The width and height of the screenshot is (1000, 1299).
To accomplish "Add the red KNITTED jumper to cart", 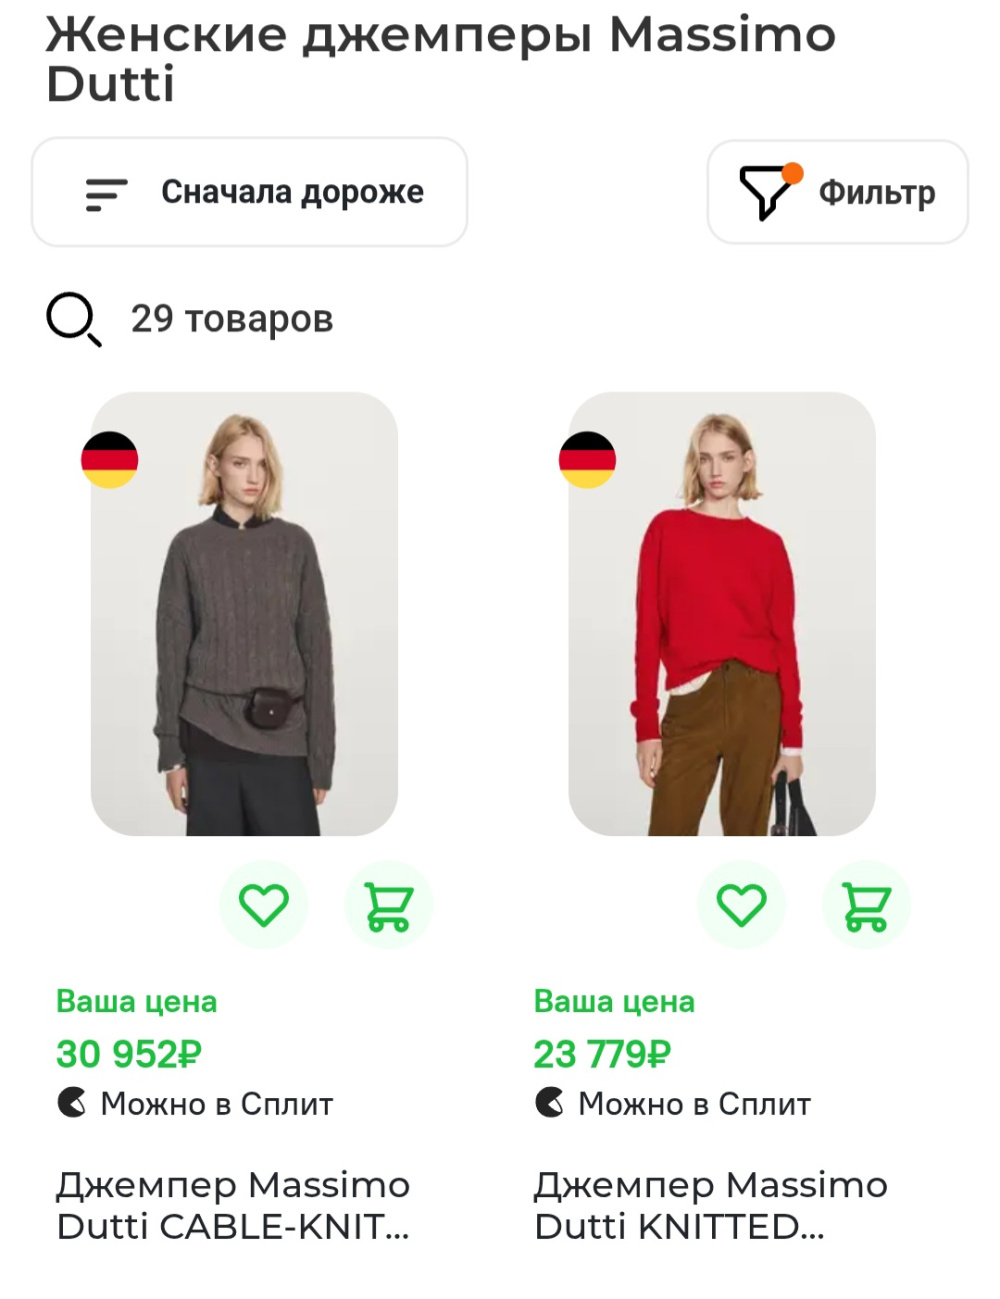I will tap(866, 903).
